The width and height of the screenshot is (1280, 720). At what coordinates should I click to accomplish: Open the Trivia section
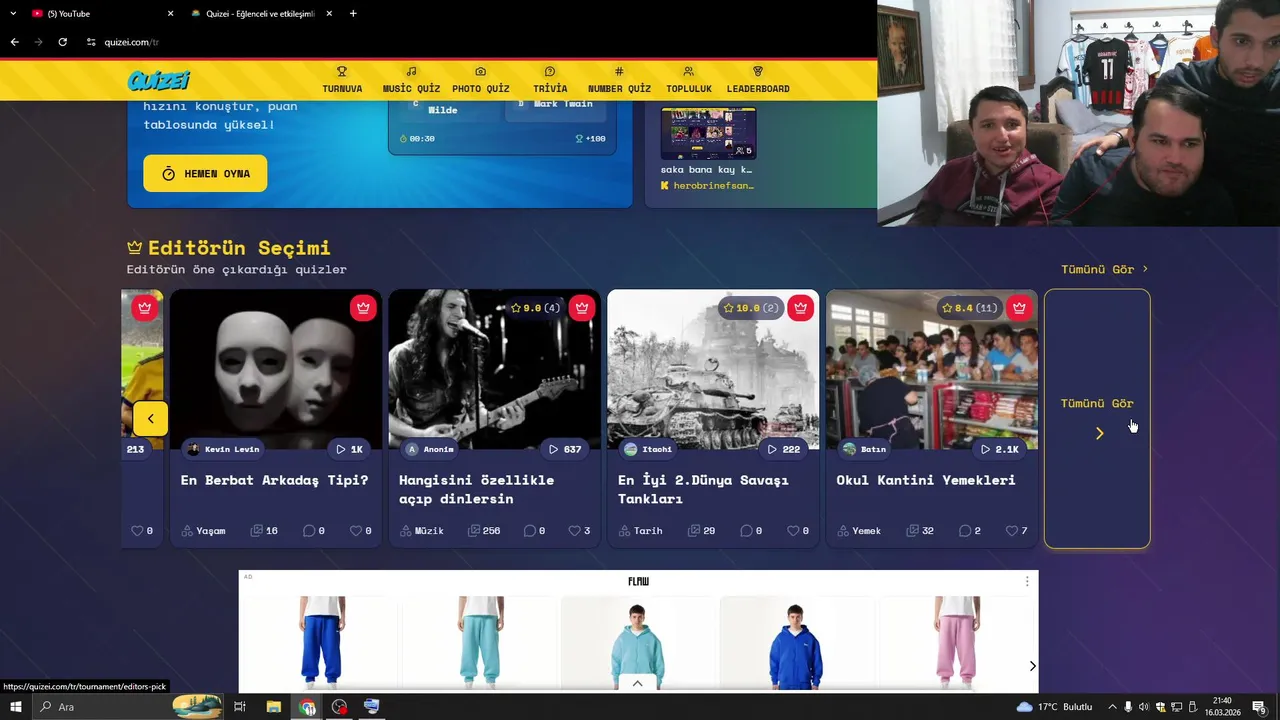[x=550, y=80]
